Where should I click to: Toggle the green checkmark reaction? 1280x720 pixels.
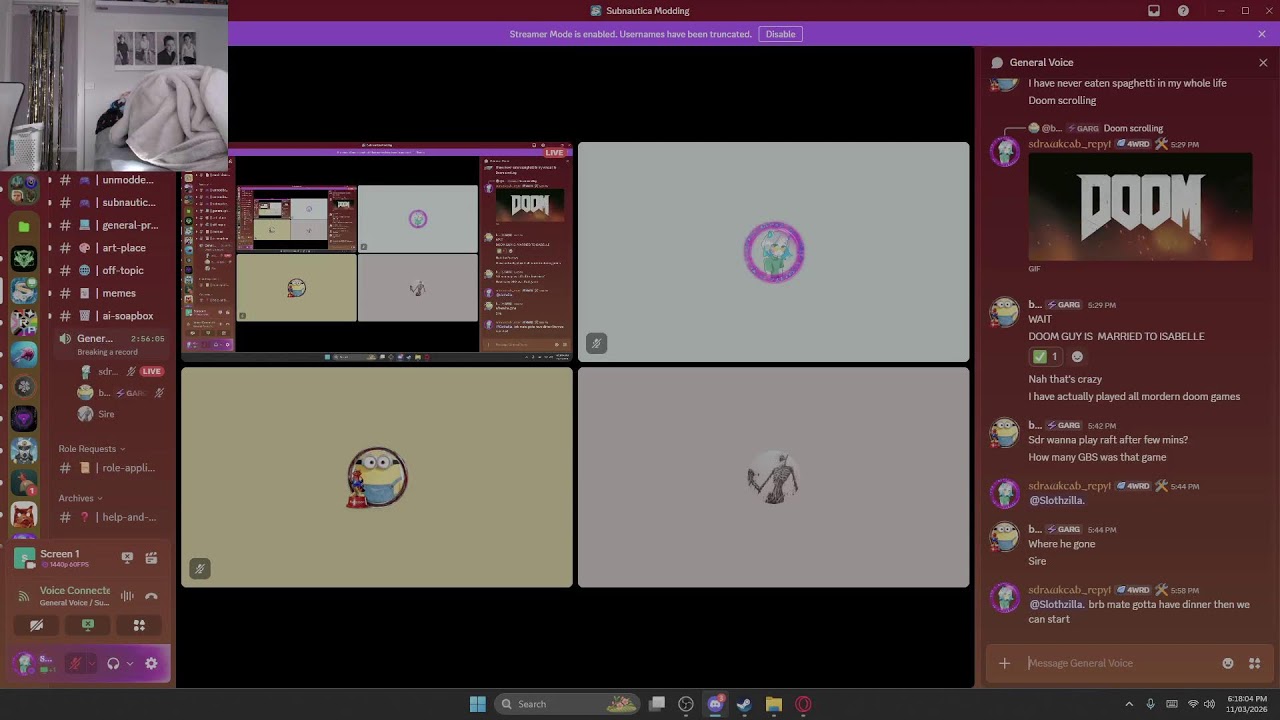point(1045,357)
